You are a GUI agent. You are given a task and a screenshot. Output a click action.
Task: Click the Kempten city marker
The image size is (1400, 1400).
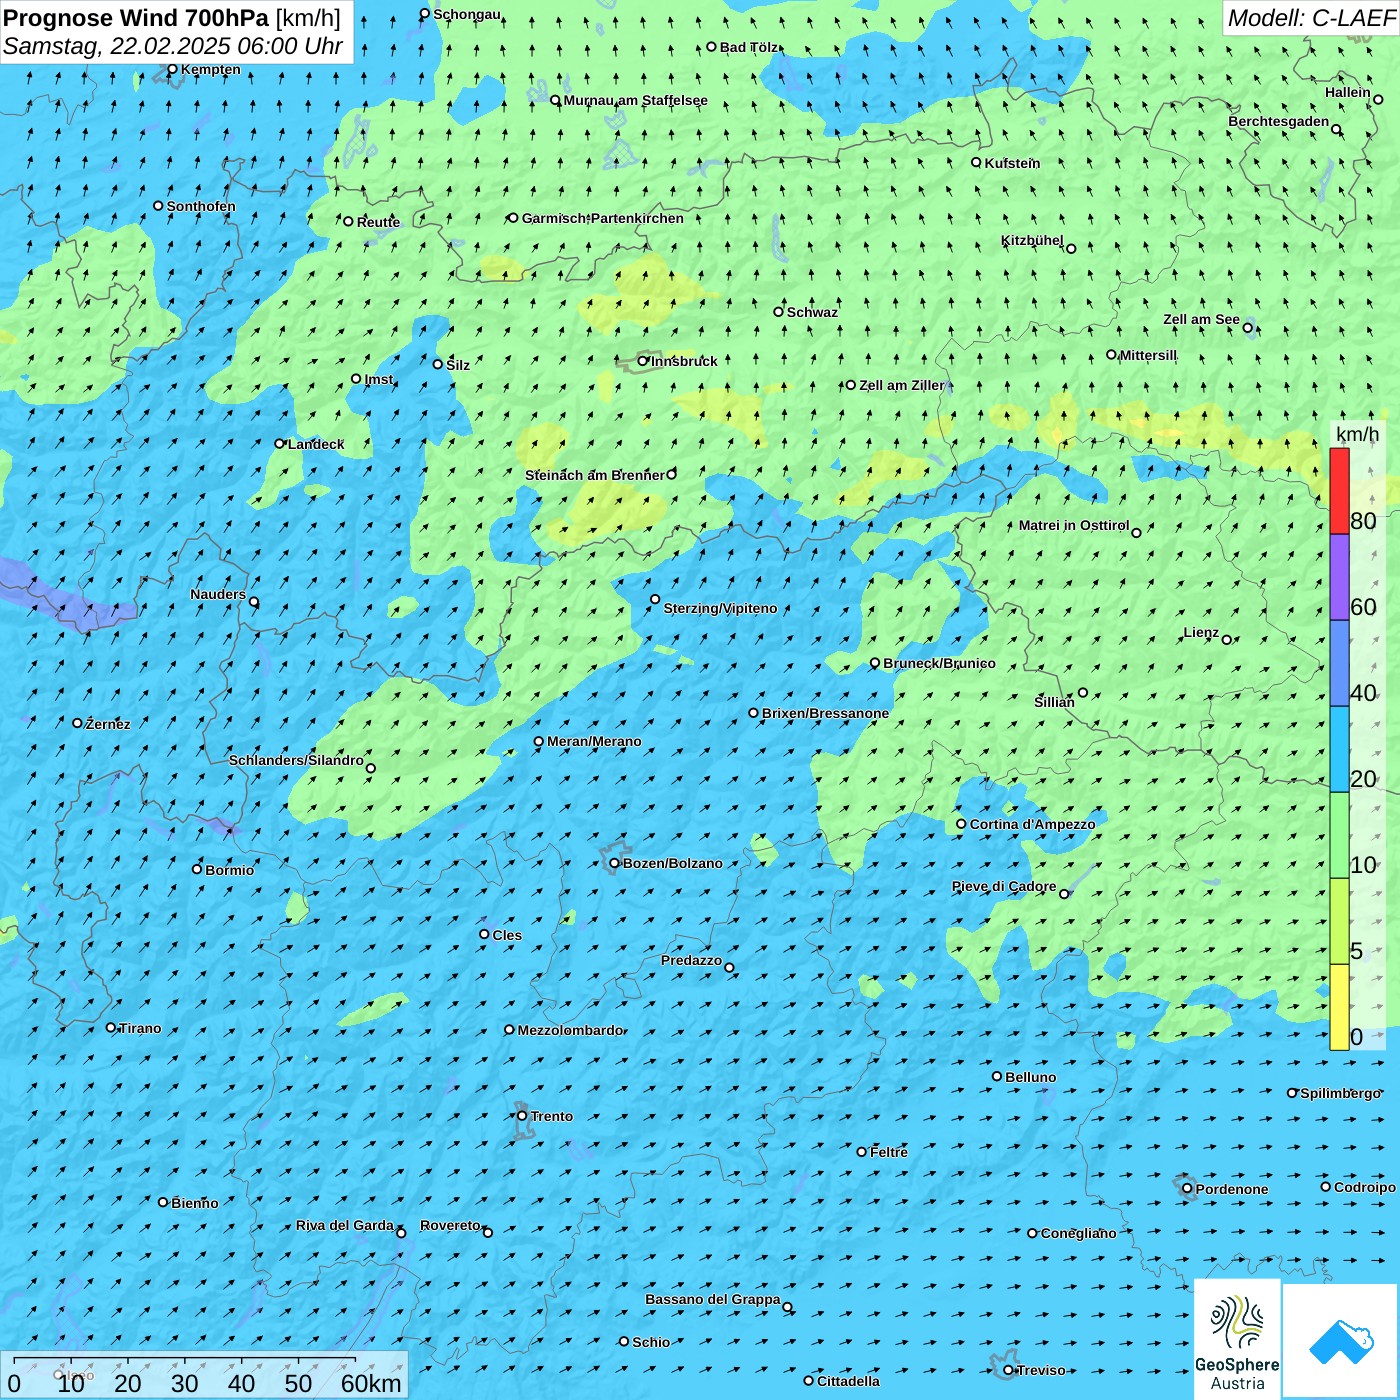tap(172, 69)
